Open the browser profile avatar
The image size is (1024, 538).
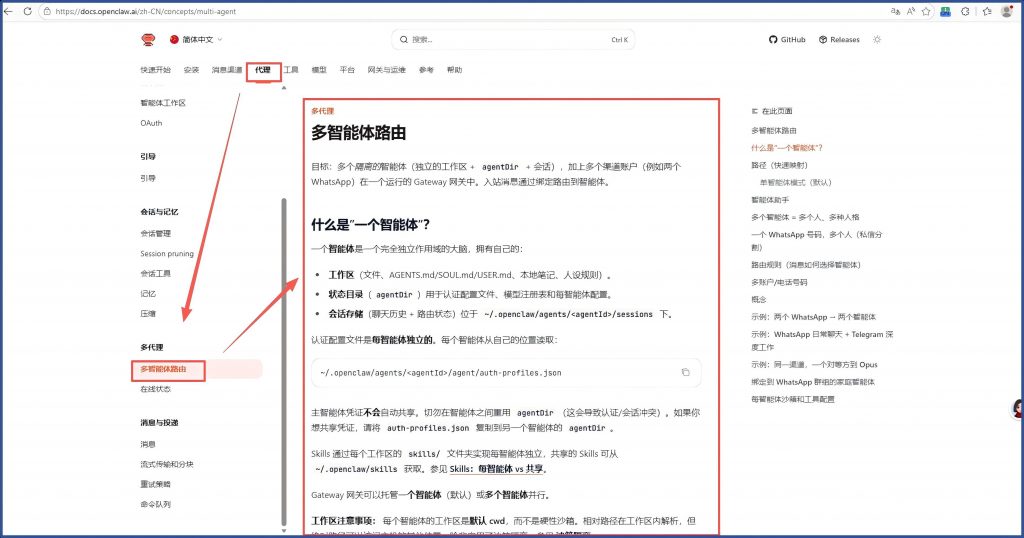(1006, 11)
